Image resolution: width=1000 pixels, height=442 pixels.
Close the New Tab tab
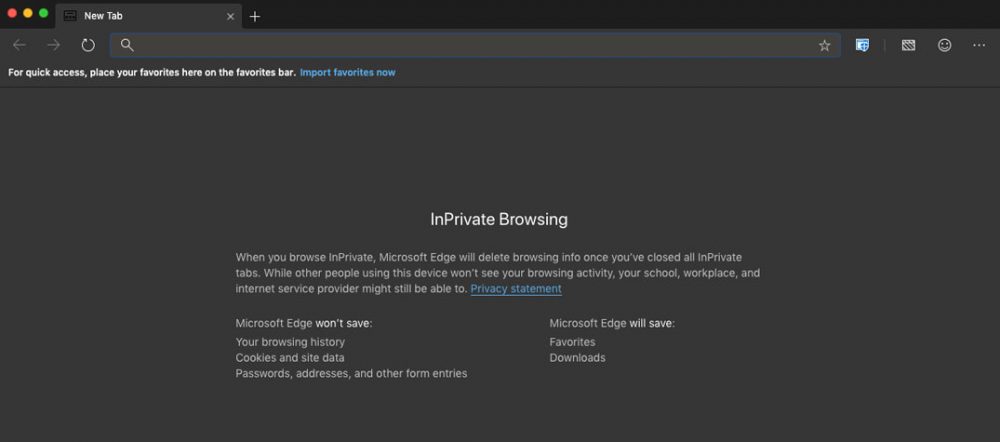[x=230, y=16]
